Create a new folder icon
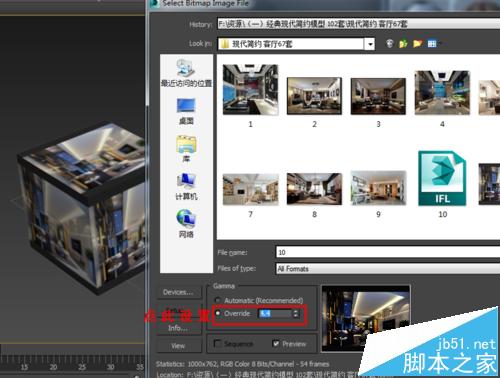 coord(417,43)
